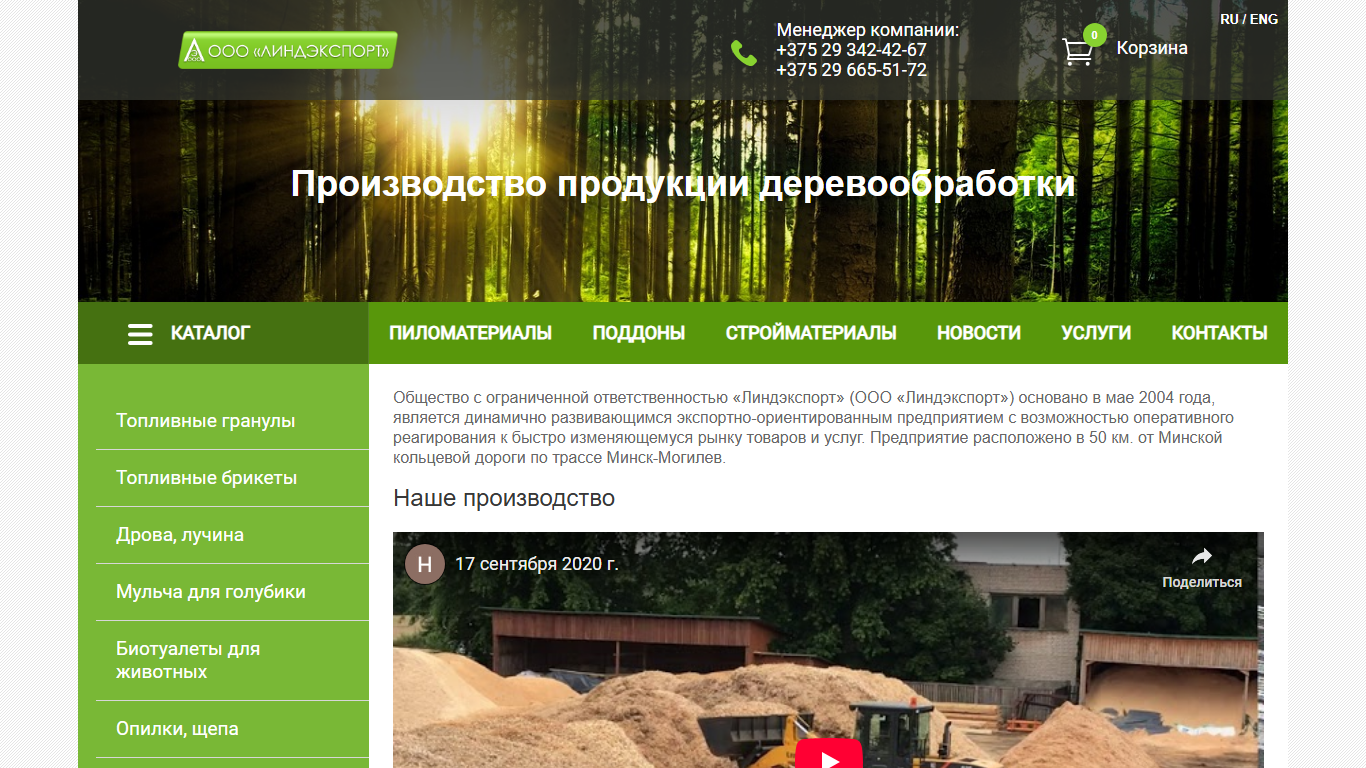The width and height of the screenshot is (1366, 768).
Task: Click the hamburger icon beside КАТАЛОГ
Action: pos(140,334)
